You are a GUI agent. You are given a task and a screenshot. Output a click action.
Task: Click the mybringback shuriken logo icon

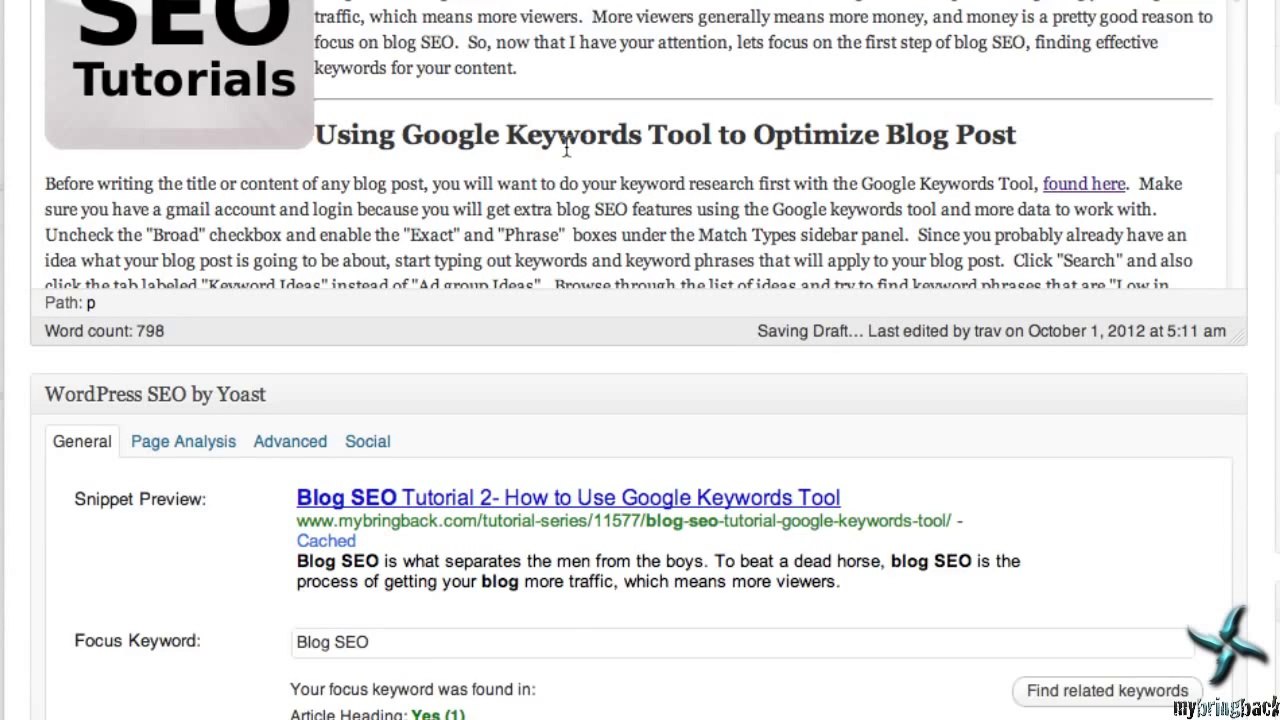[1228, 645]
